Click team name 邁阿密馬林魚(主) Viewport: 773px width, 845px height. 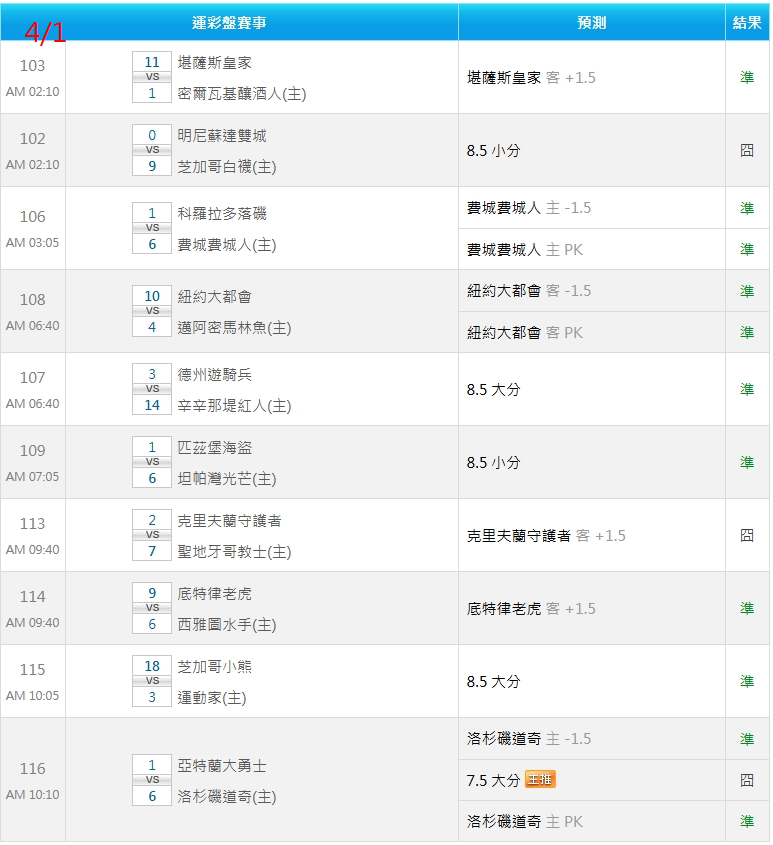click(234, 328)
